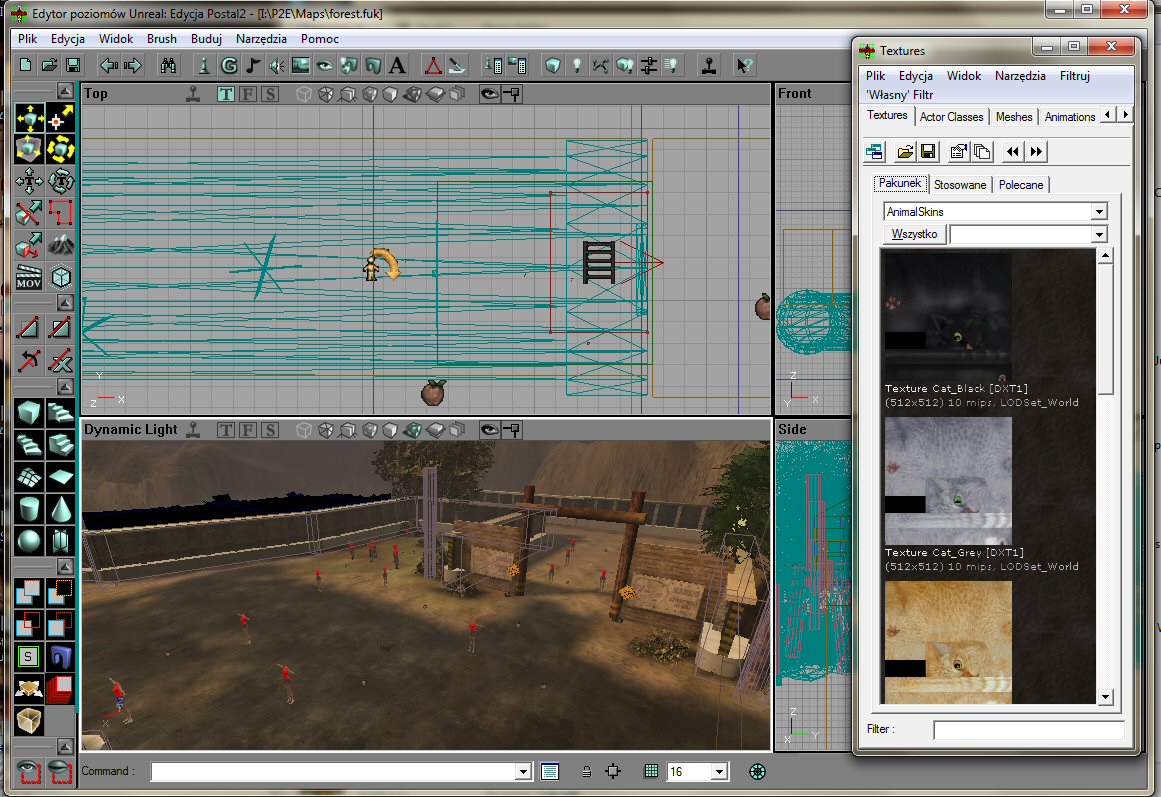The width and height of the screenshot is (1161, 797).
Task: Select the Cat_Grey texture thumbnail
Action: point(948,481)
